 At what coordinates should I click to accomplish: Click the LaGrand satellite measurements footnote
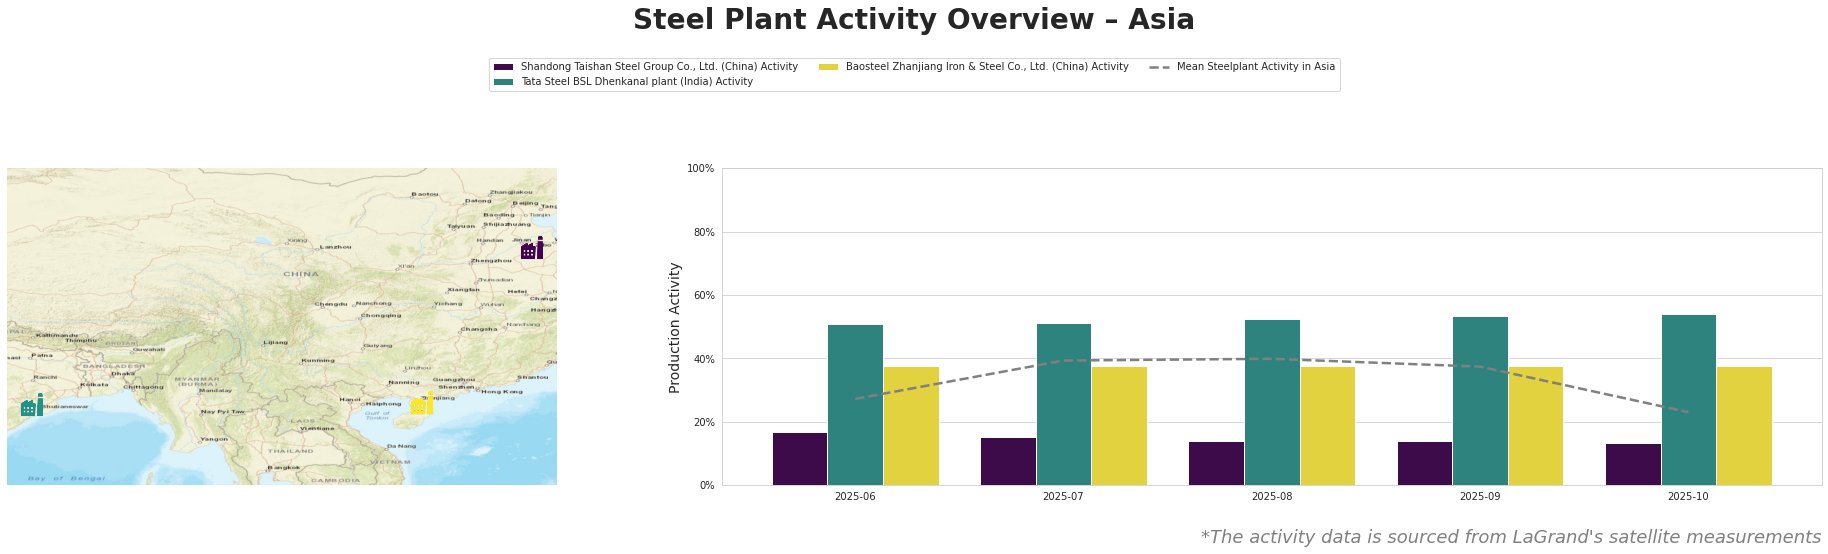click(x=1510, y=537)
